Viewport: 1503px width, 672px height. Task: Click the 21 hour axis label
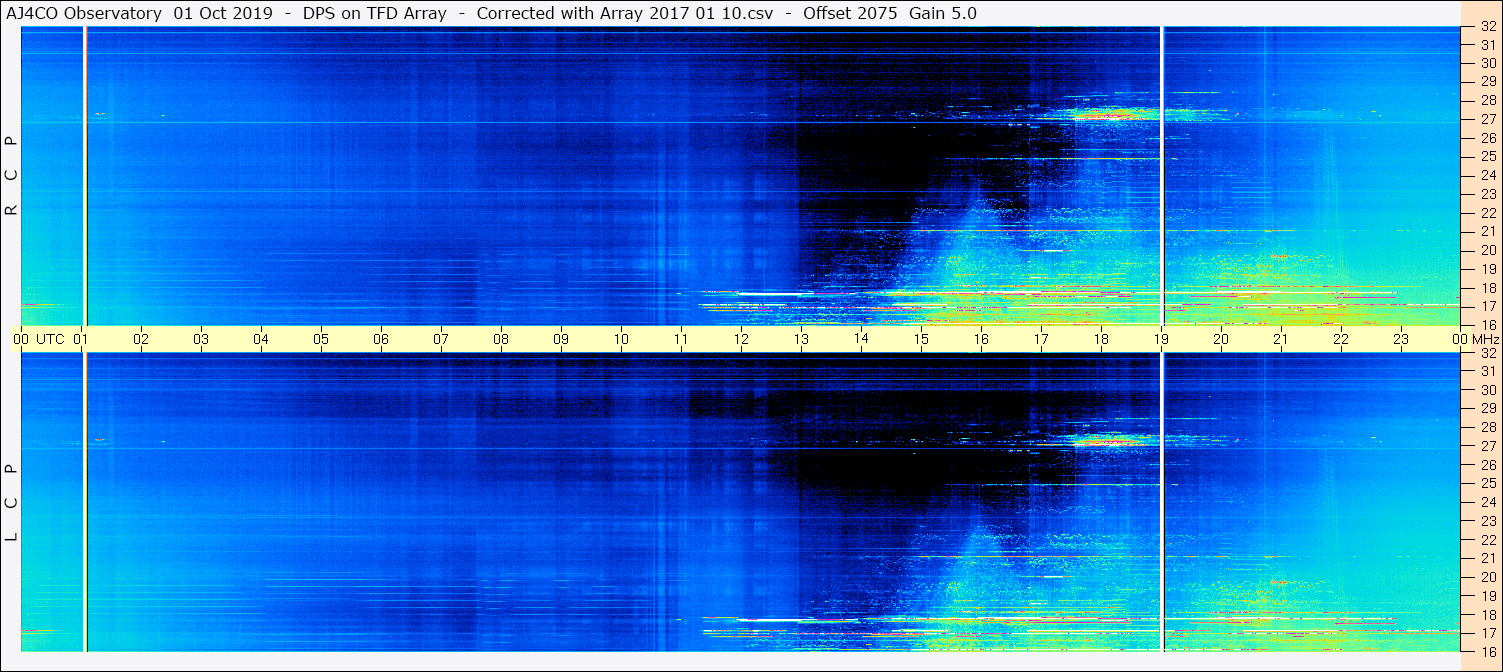(1282, 339)
